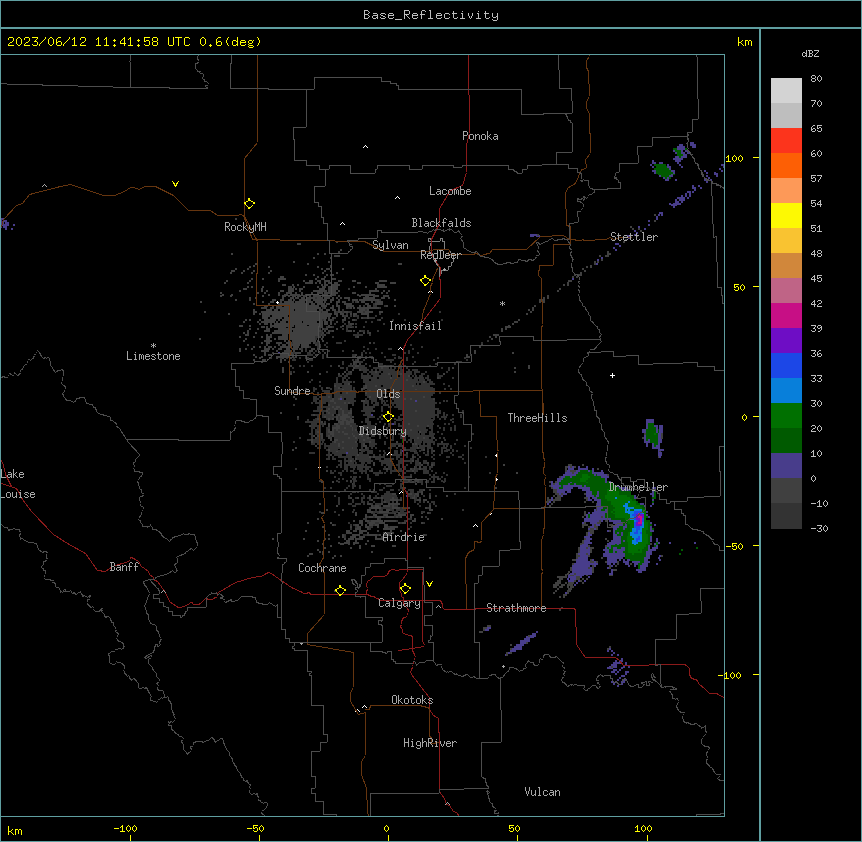
Task: Click the Calgary city label
Action: coord(399,603)
